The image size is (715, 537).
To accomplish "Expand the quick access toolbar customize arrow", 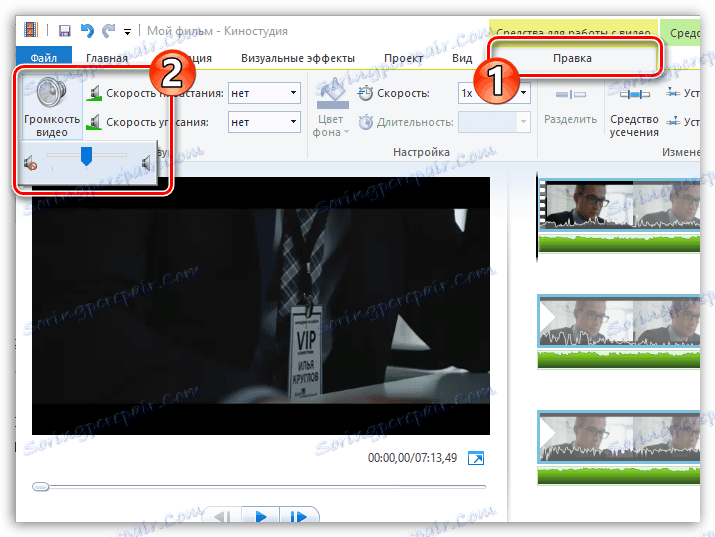I will point(127,31).
